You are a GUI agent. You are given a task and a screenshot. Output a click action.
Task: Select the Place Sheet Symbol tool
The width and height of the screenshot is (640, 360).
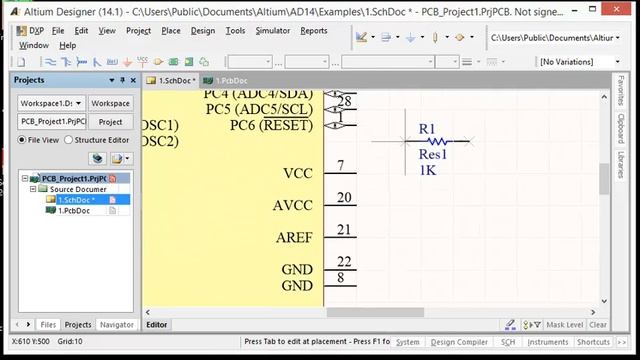173,62
